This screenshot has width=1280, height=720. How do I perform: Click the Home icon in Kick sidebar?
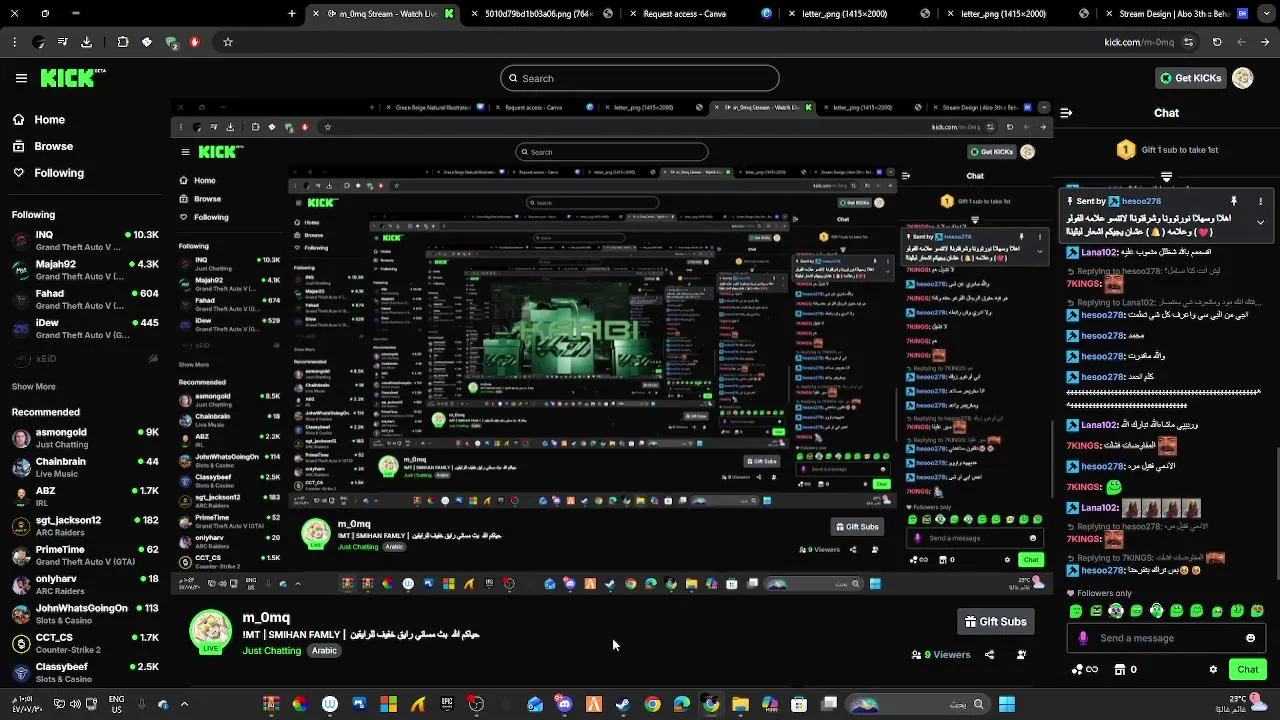point(19,119)
